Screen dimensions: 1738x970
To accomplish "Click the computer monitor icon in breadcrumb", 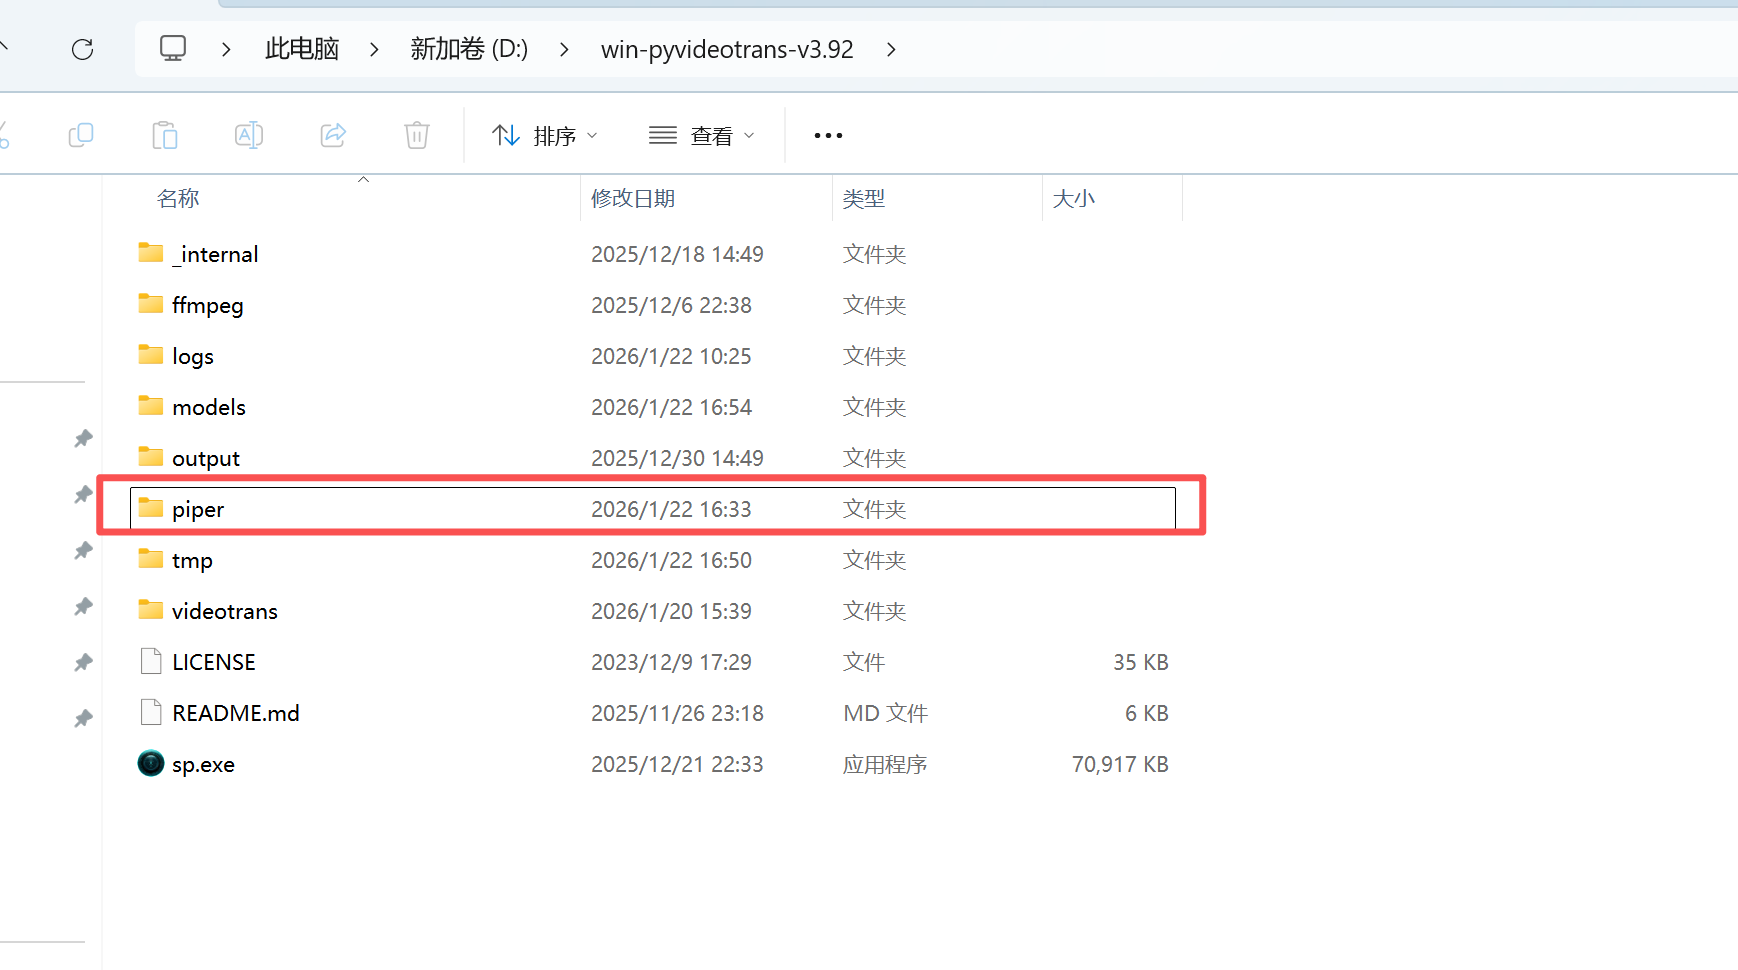I will pos(173,49).
